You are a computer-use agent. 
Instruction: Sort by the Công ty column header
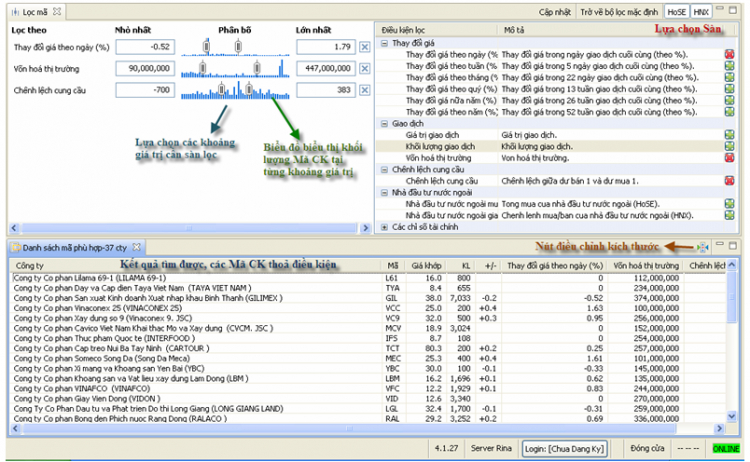coord(195,265)
